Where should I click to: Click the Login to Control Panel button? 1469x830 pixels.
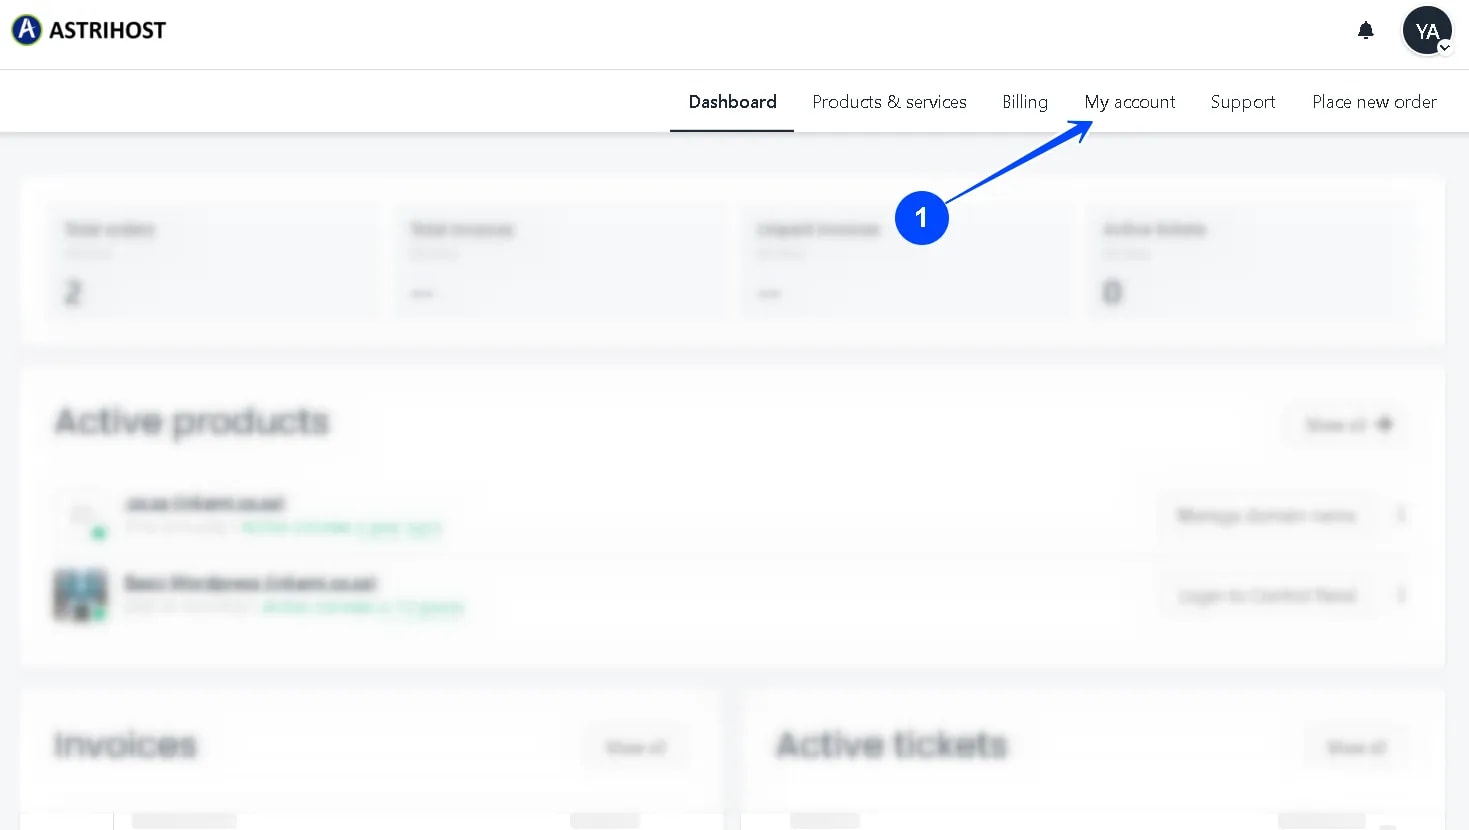point(1268,594)
